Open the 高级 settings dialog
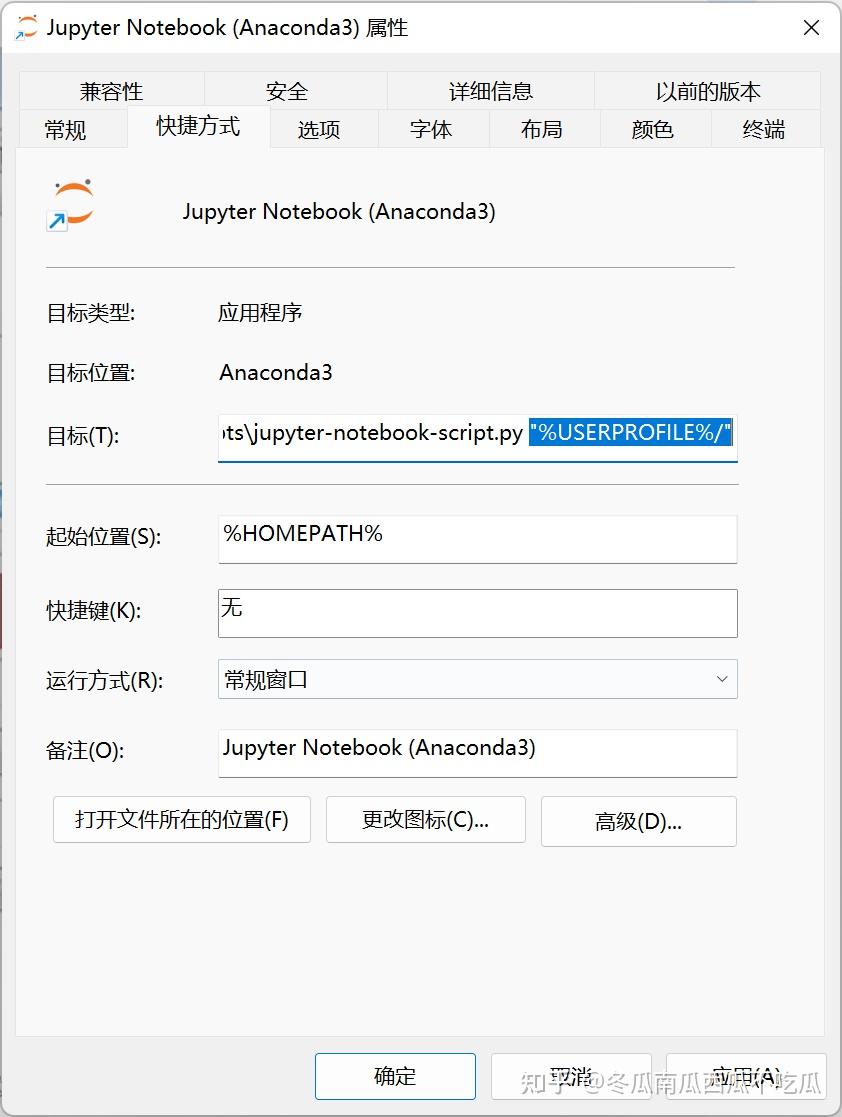The image size is (842, 1117). pyautogui.click(x=638, y=820)
